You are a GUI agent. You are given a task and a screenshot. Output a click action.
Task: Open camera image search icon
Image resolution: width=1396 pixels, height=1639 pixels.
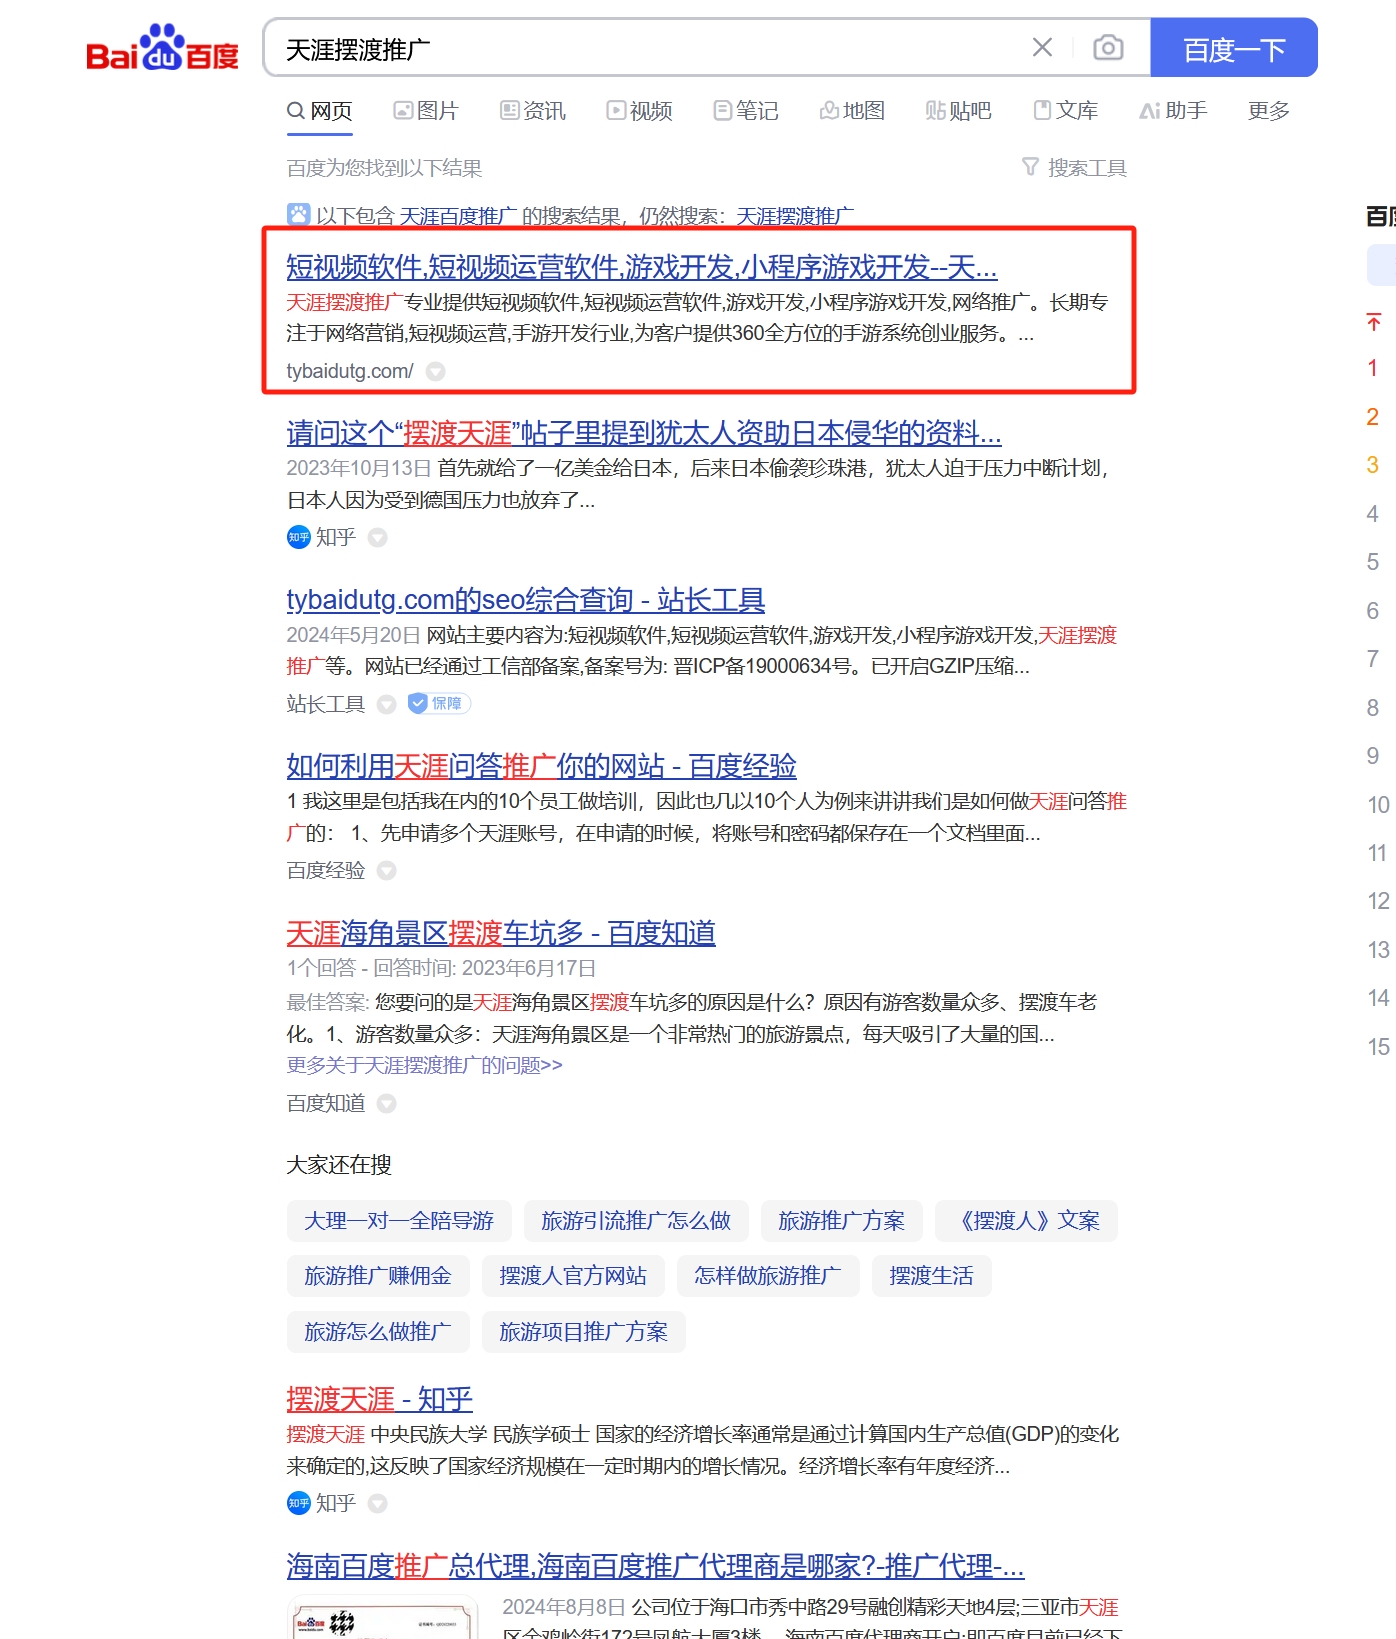(x=1108, y=47)
